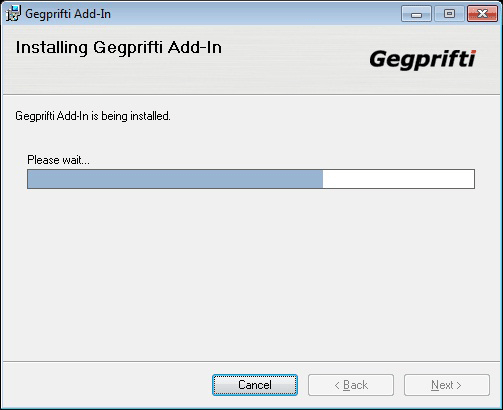The height and width of the screenshot is (410, 503).
Task: Click the "is being installed" status text
Action: pos(131,116)
